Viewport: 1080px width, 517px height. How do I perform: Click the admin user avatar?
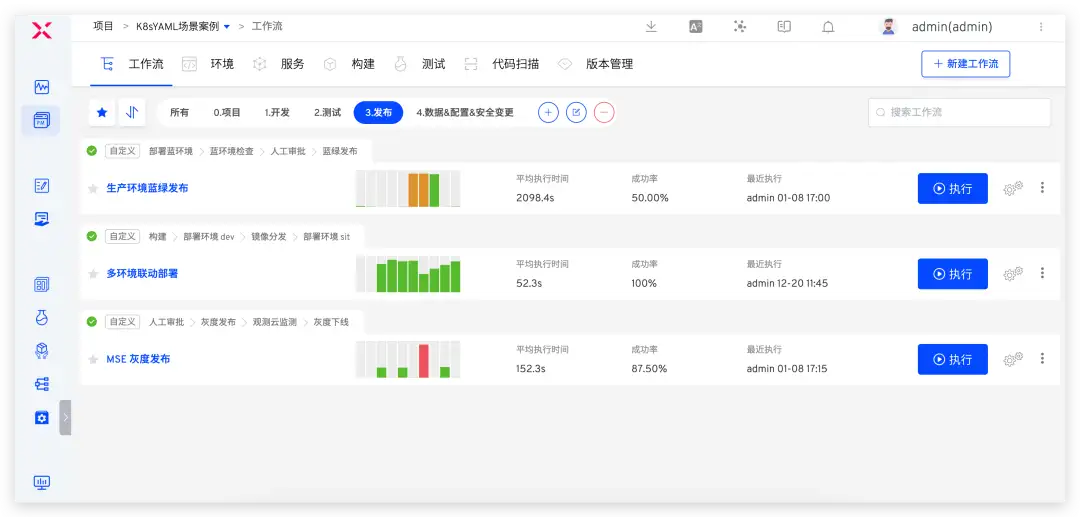[889, 27]
